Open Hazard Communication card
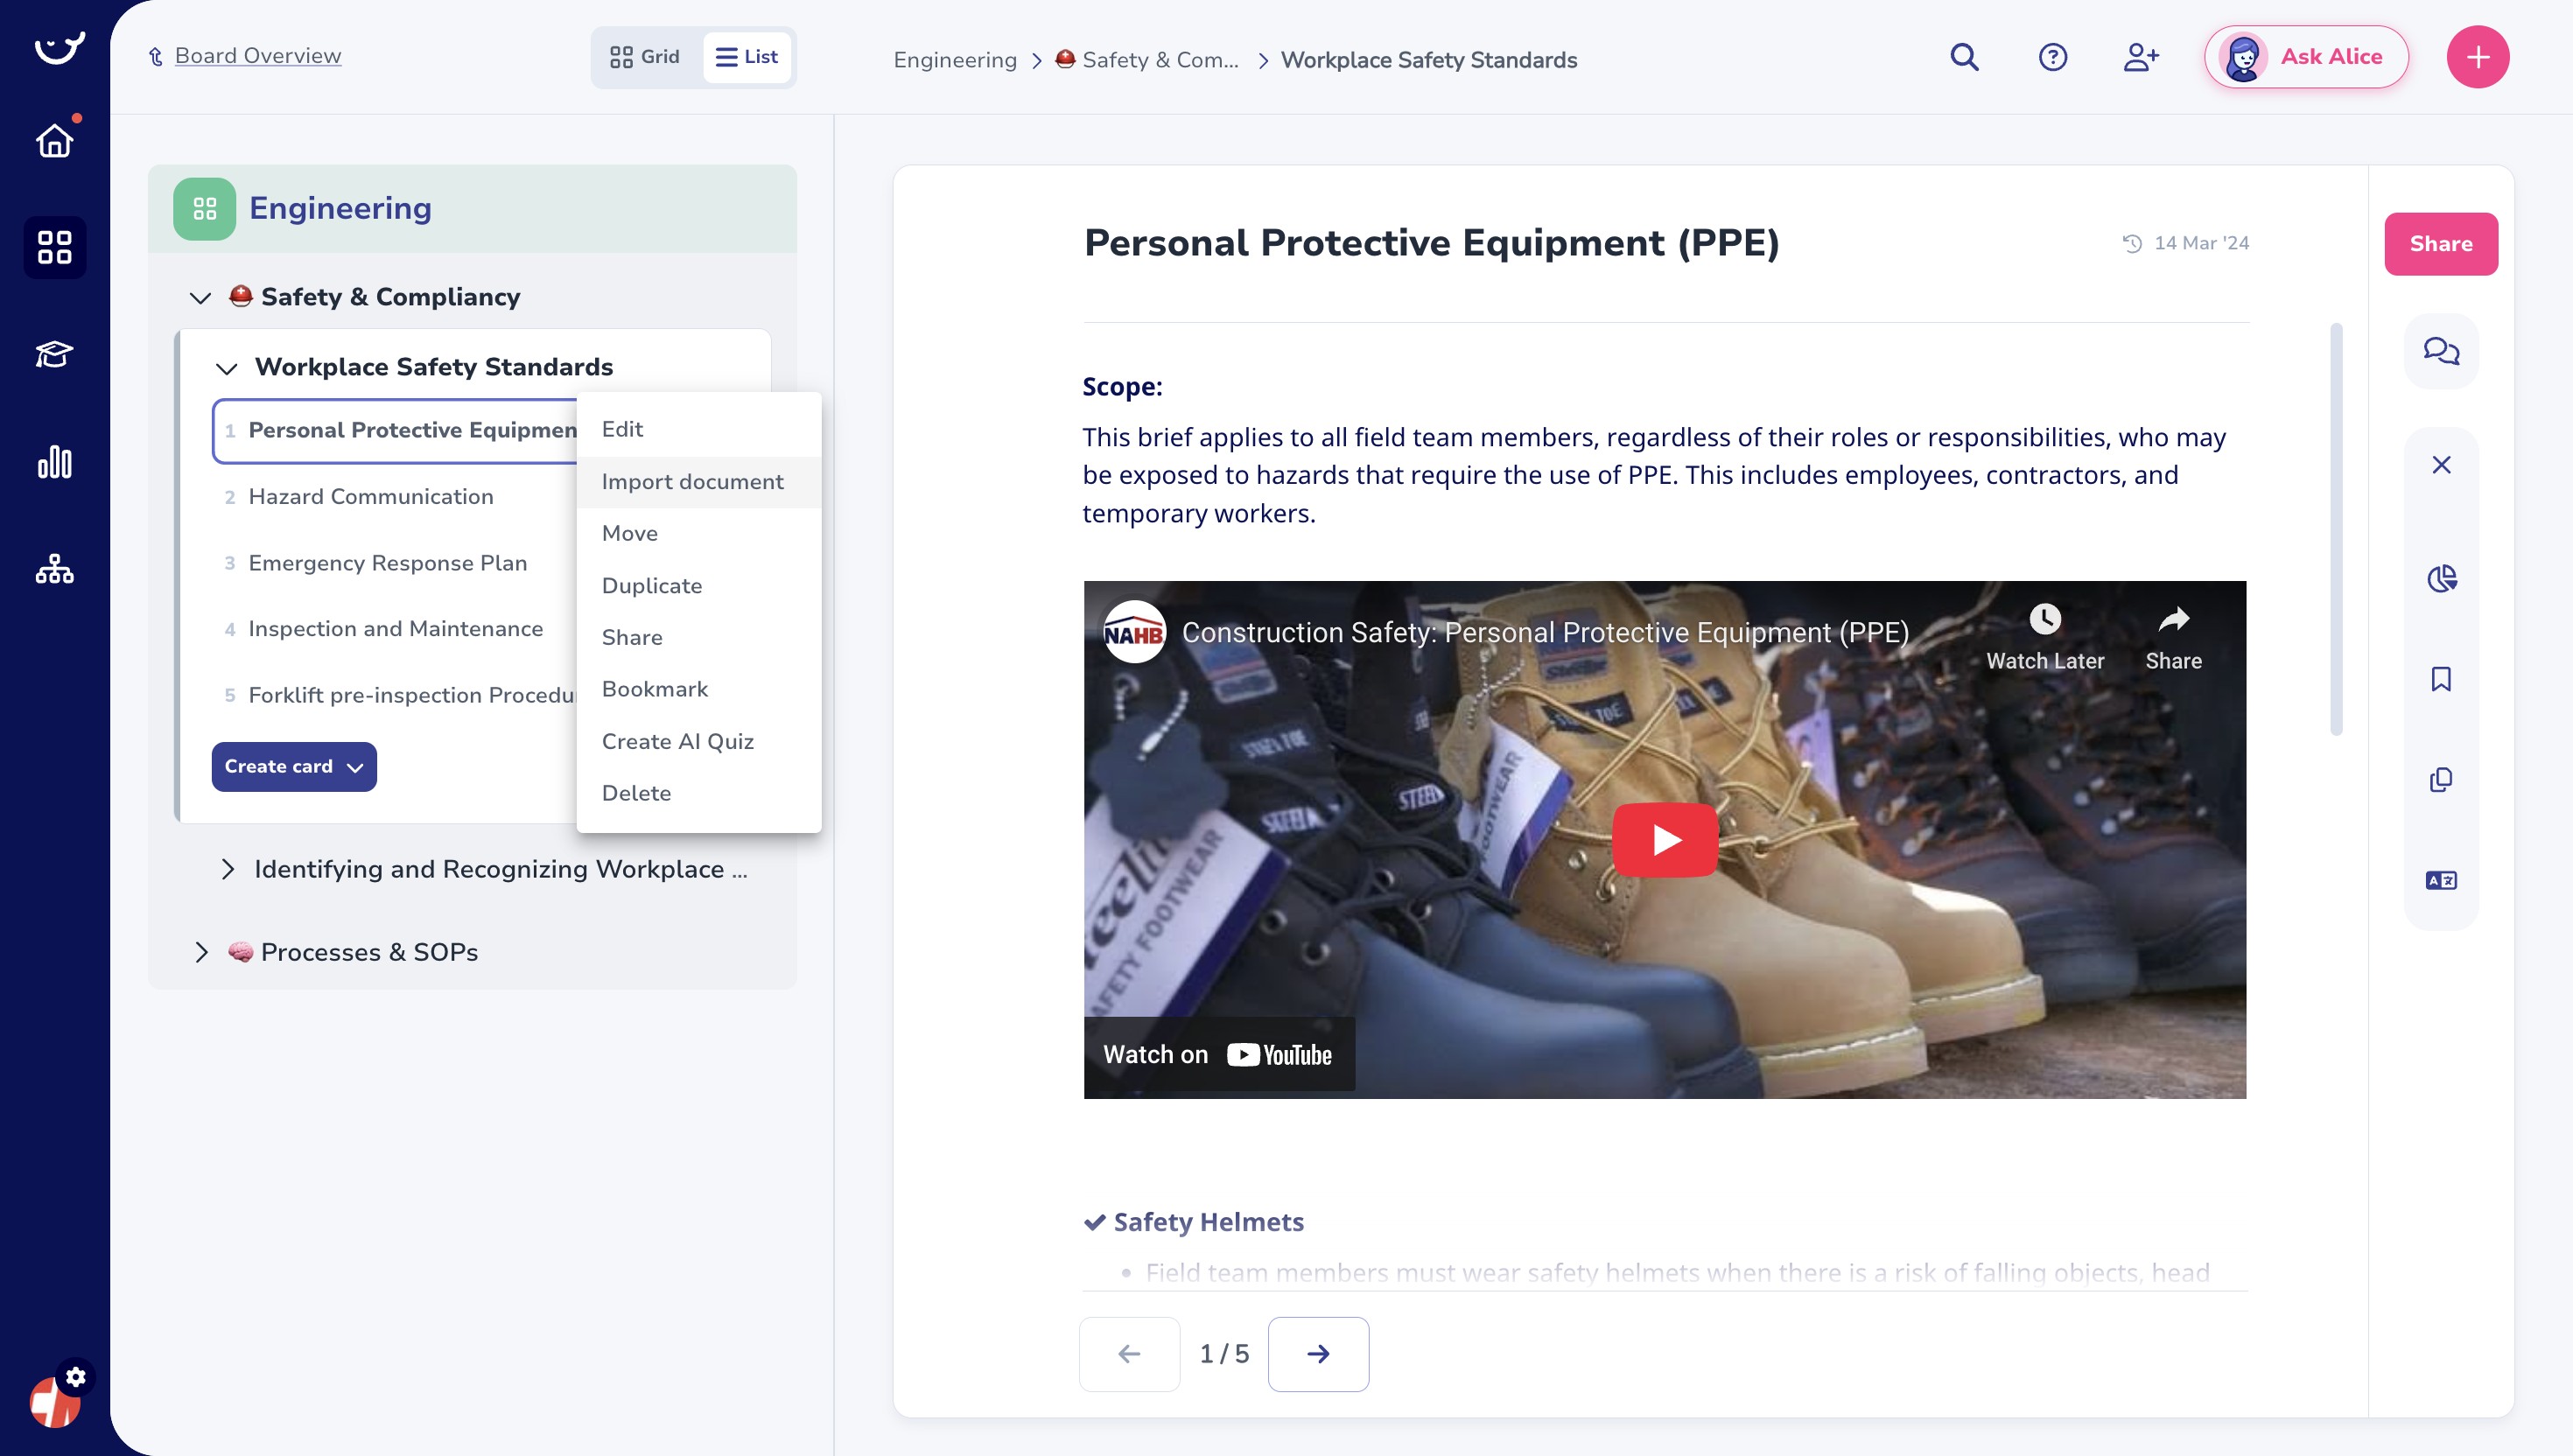 (370, 497)
